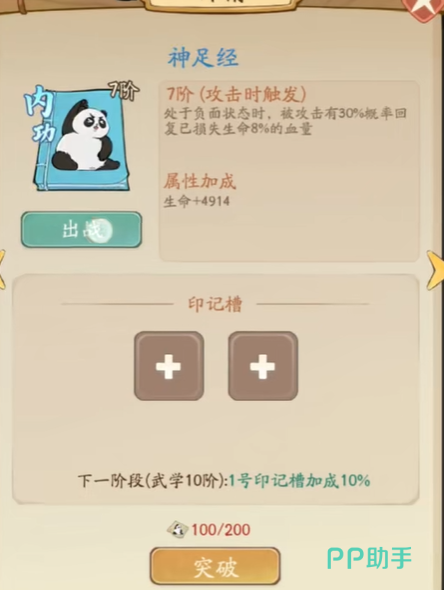
Task: Tap the 出战 deploy button
Action: 81,230
